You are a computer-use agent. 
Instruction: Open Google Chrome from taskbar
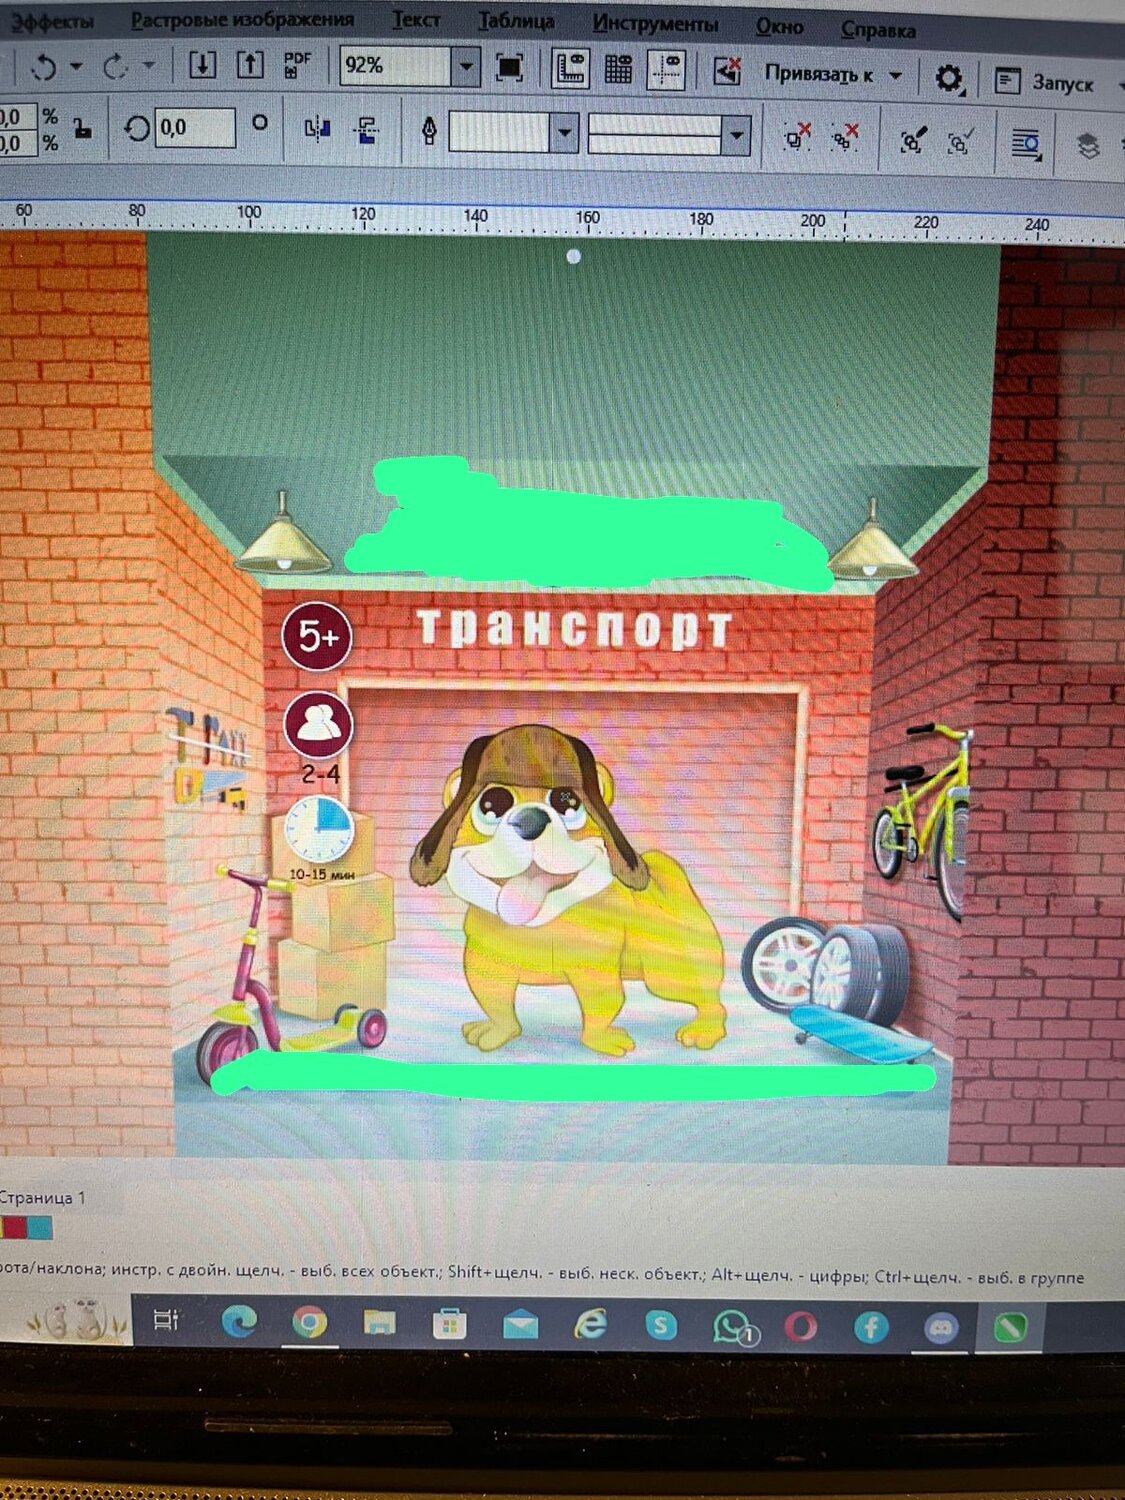(x=309, y=1323)
